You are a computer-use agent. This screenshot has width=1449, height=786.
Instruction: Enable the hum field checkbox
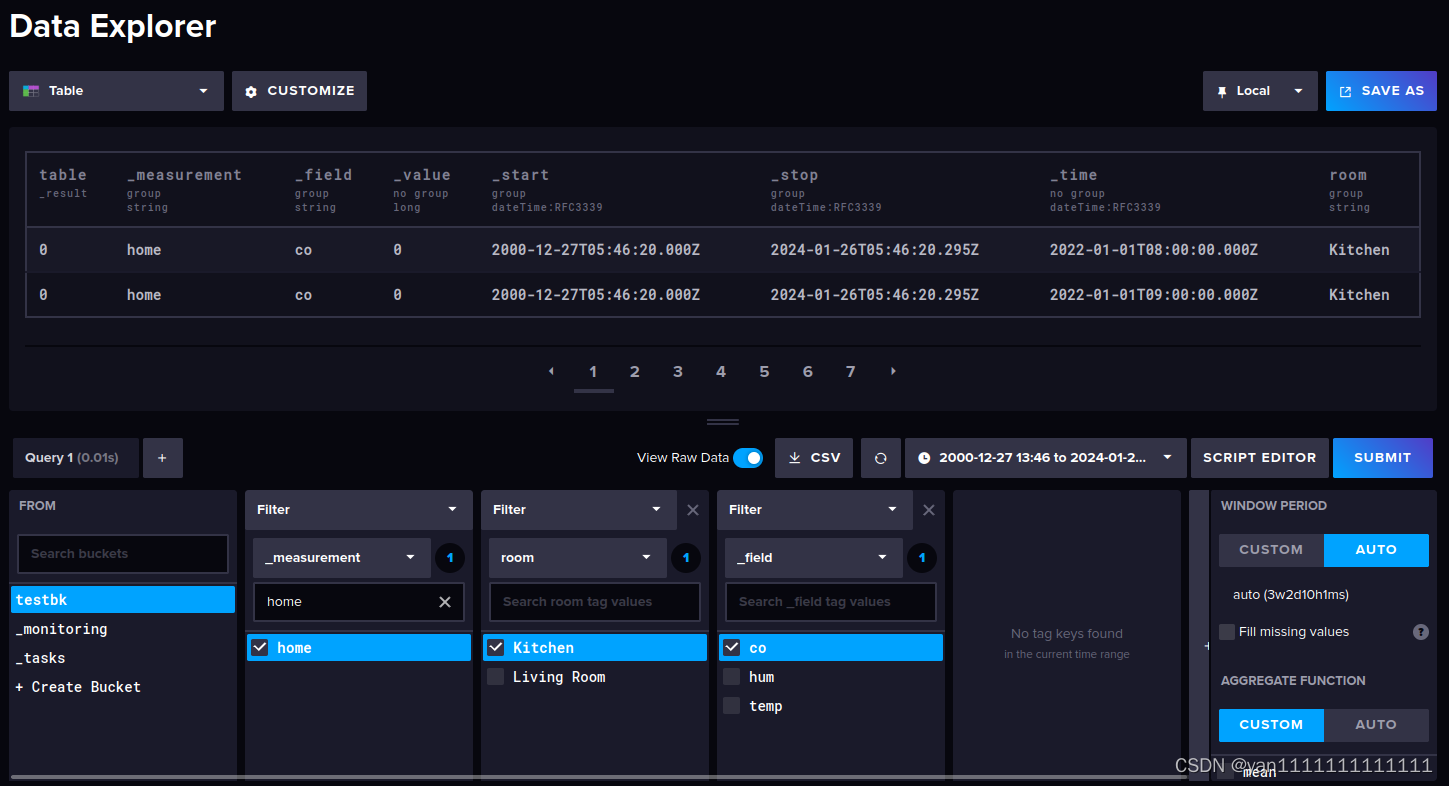point(731,677)
